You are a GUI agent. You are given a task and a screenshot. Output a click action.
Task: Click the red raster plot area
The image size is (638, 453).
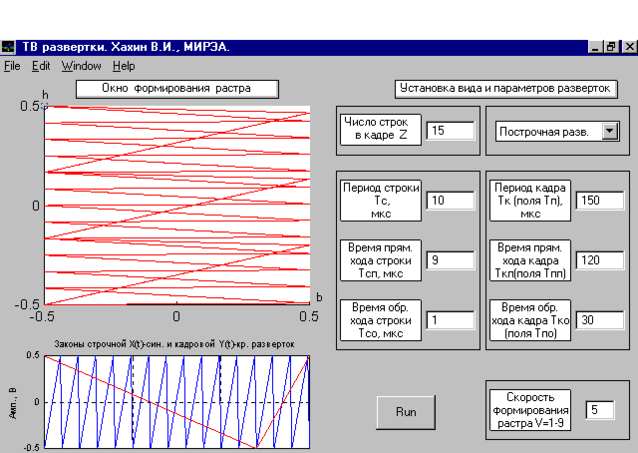point(177,205)
